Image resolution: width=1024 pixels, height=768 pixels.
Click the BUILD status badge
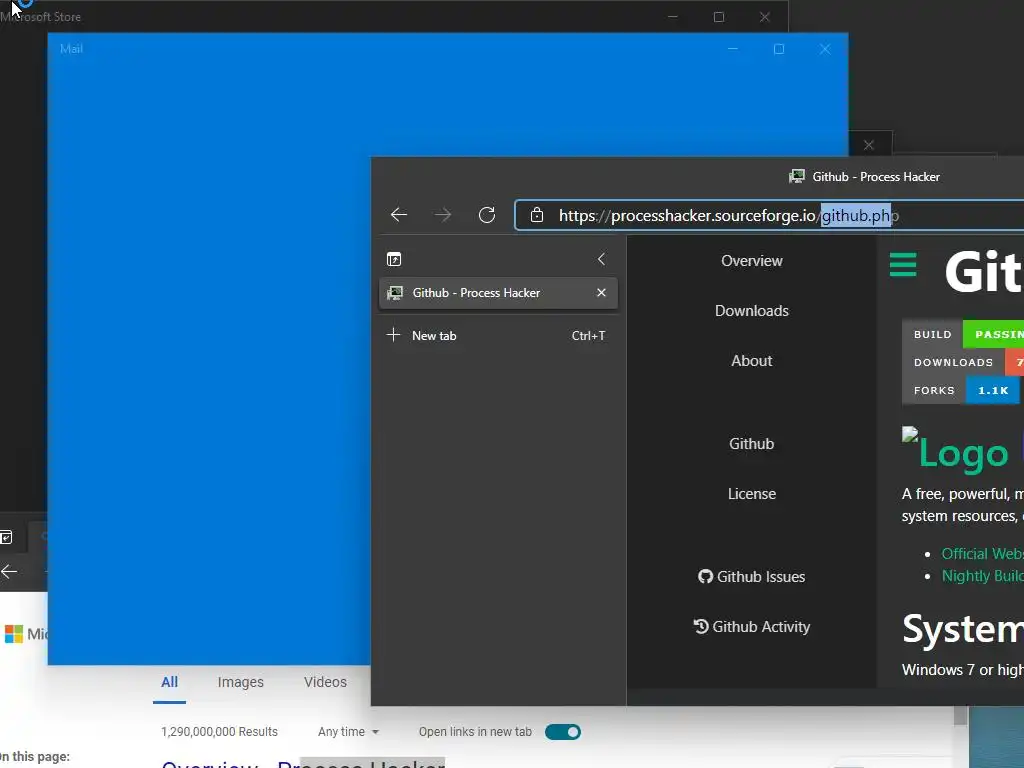963,334
